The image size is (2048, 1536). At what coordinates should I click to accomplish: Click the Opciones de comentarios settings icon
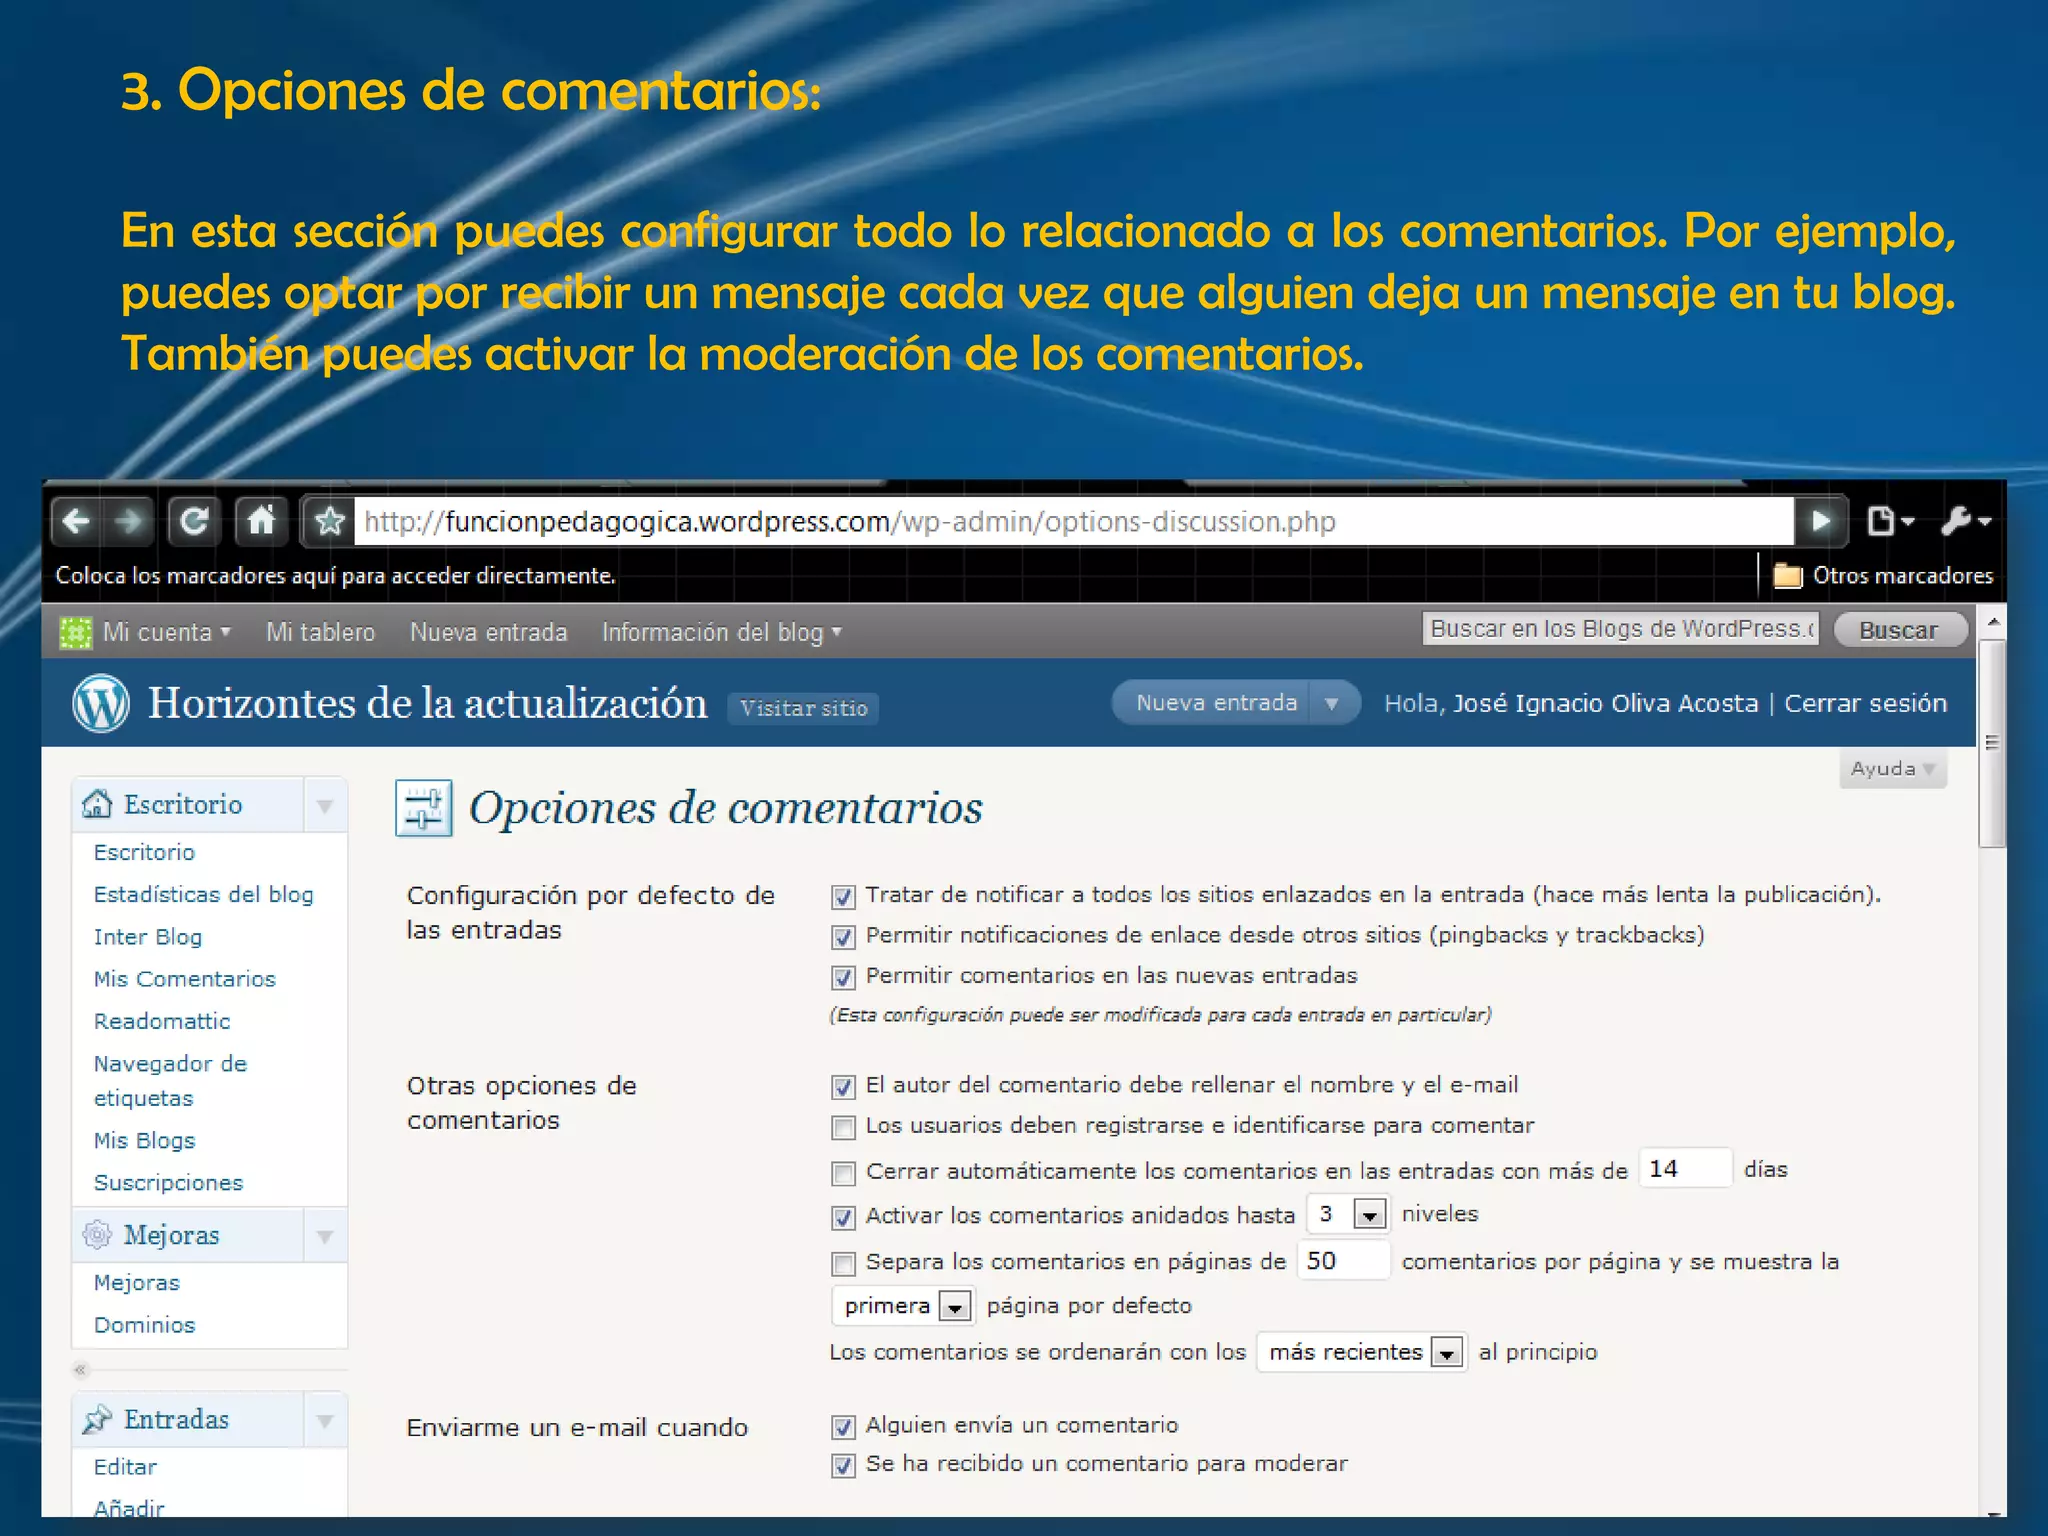point(424,807)
